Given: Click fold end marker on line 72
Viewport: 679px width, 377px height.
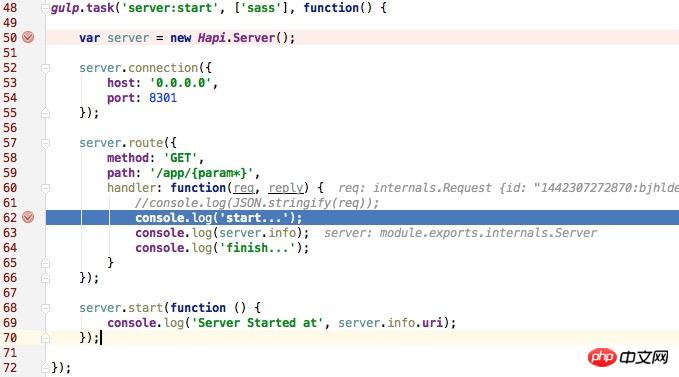Looking at the screenshot, I should tap(45, 368).
